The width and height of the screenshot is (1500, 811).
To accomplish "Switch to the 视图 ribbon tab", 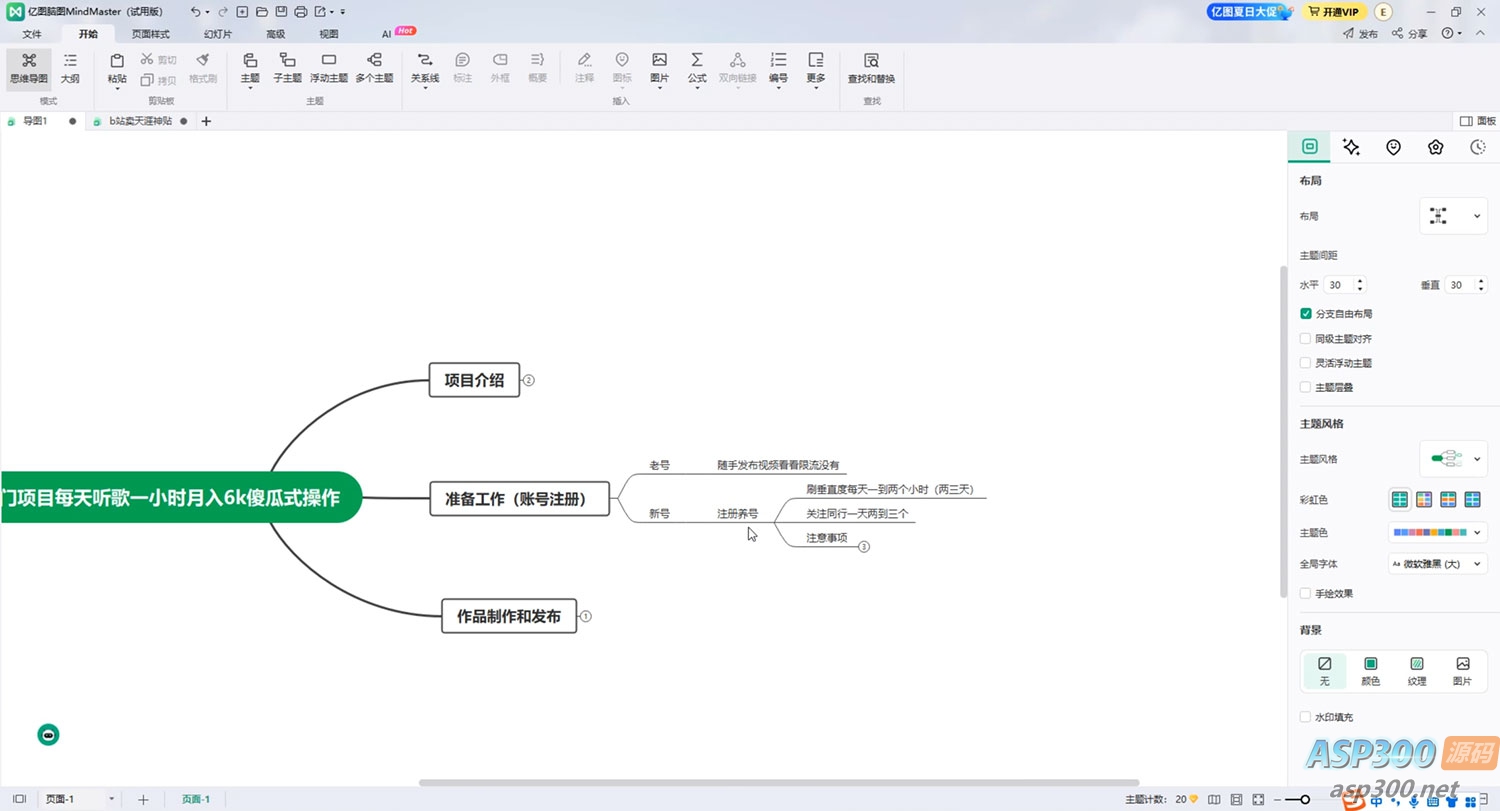I will [329, 34].
